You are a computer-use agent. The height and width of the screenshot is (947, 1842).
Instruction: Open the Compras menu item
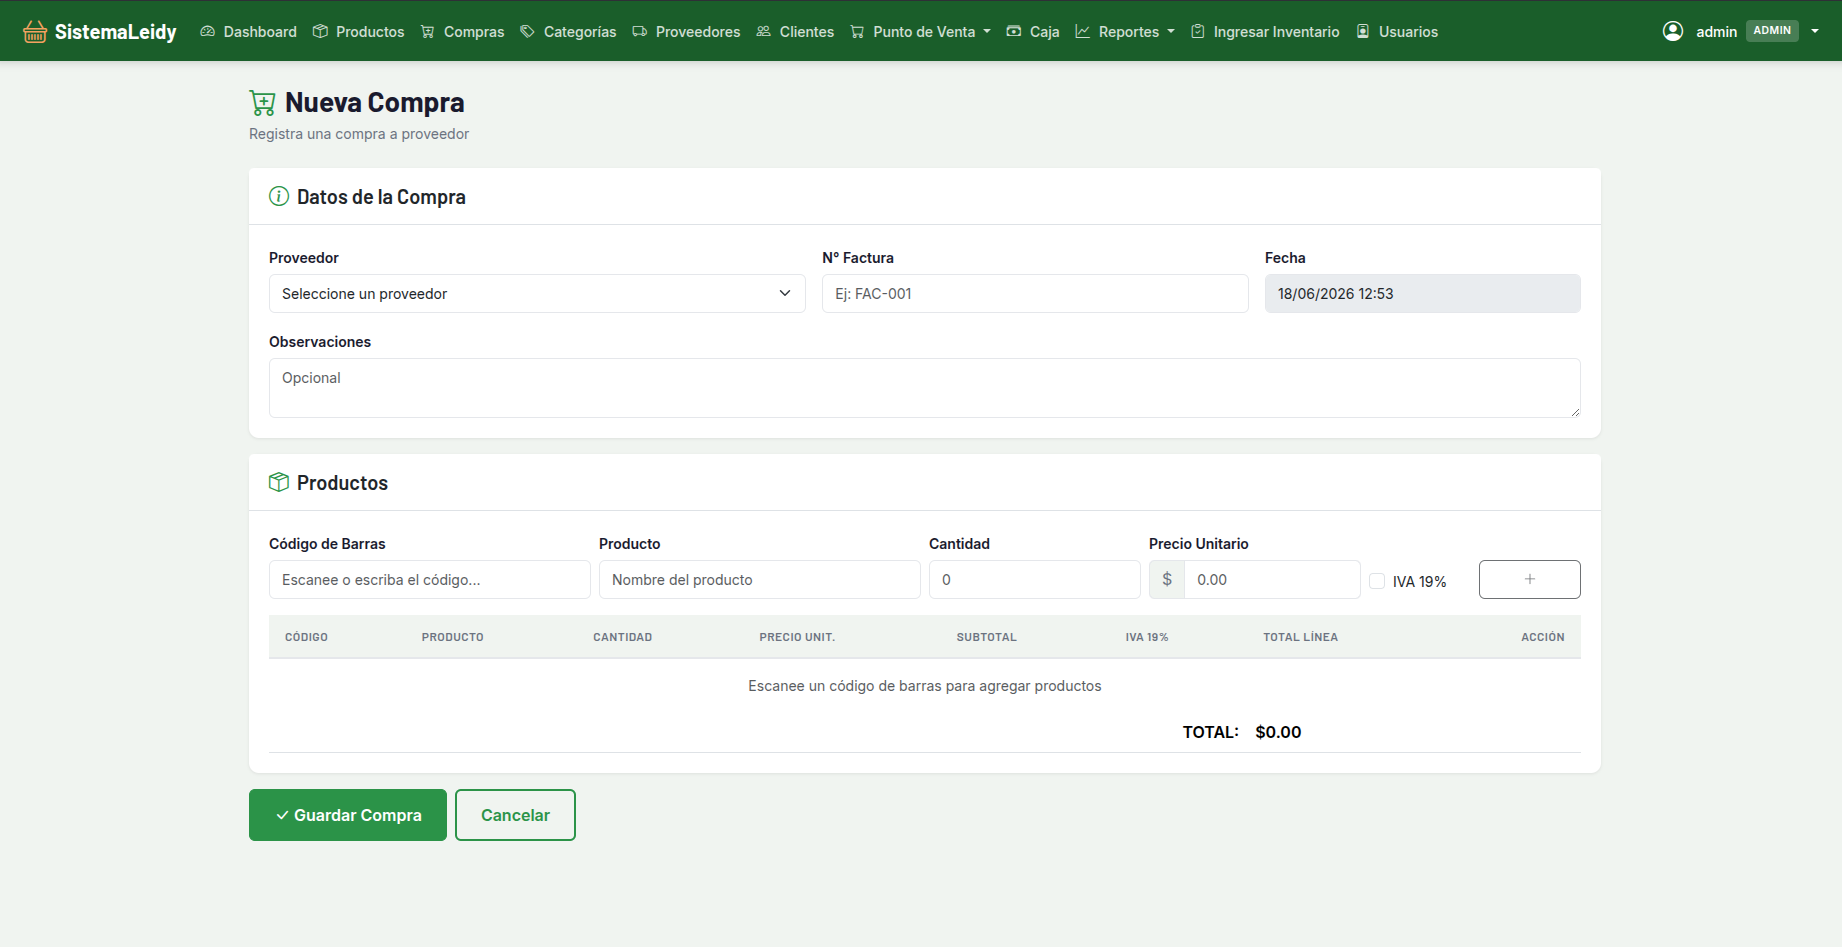pos(462,32)
